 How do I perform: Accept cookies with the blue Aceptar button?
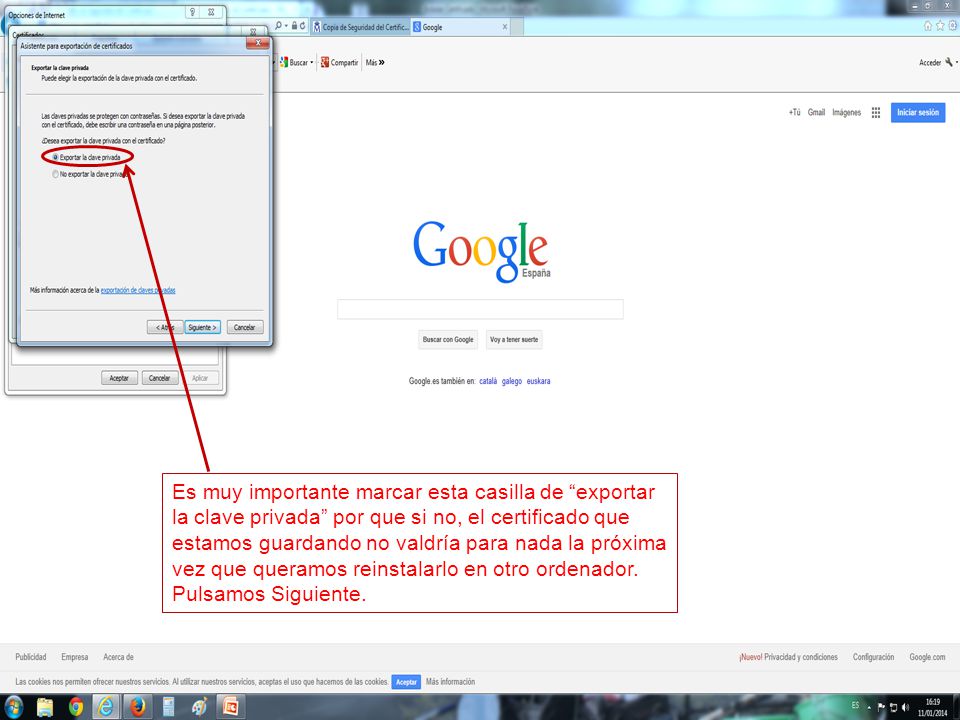pos(406,682)
